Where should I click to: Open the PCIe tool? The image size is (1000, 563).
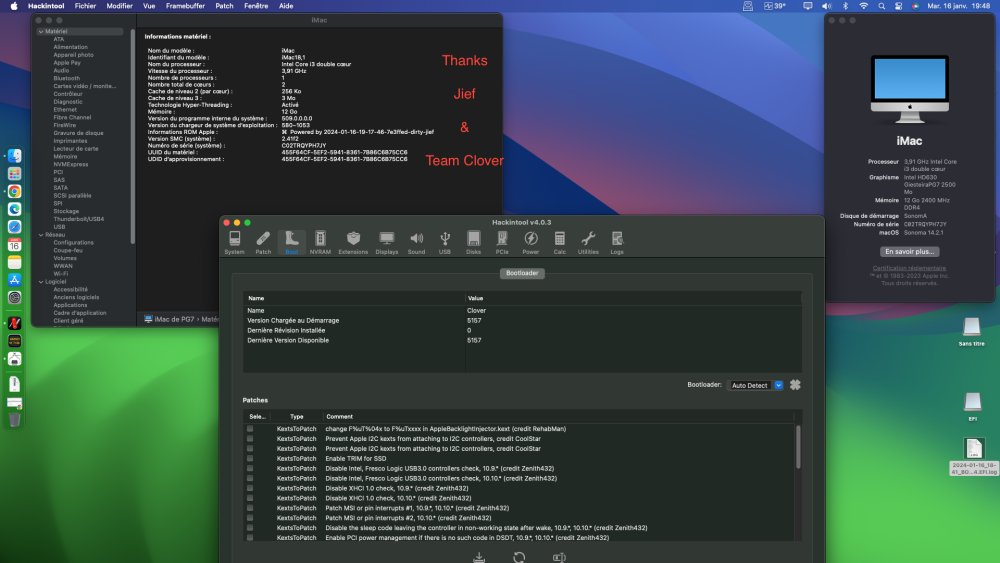(502, 243)
